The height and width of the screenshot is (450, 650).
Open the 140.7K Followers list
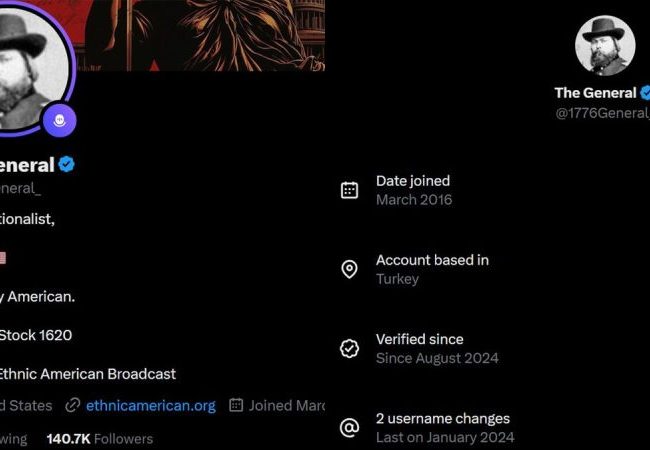pos(99,439)
